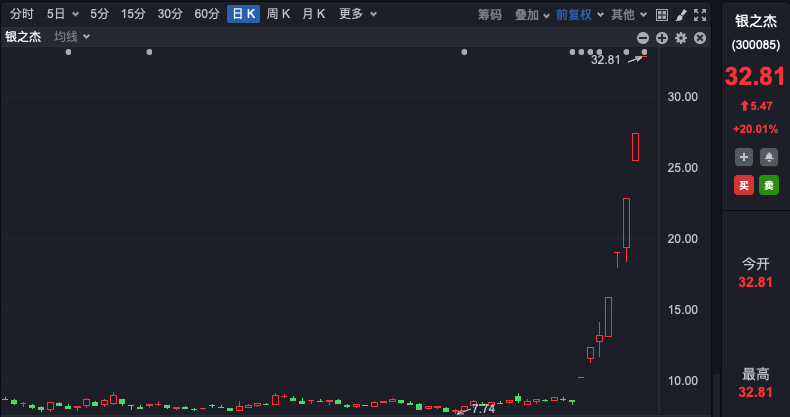Close indicator with the X icon
Viewport: 790px width, 417px height.
pos(700,38)
